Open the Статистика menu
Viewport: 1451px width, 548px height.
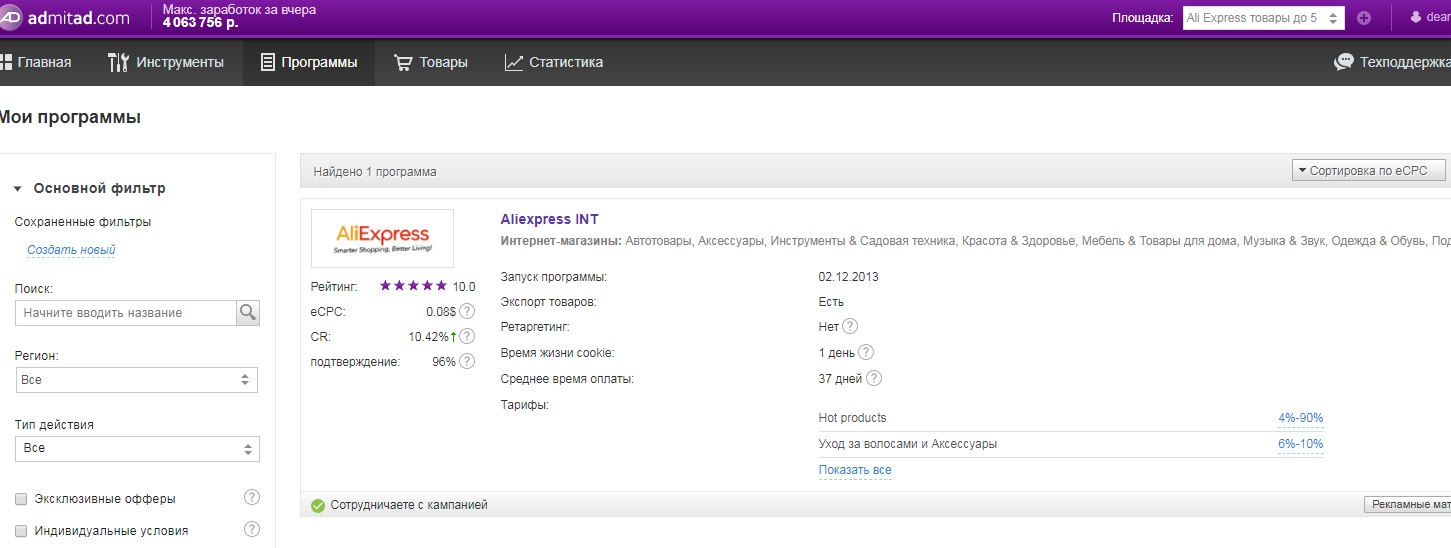[x=554, y=62]
